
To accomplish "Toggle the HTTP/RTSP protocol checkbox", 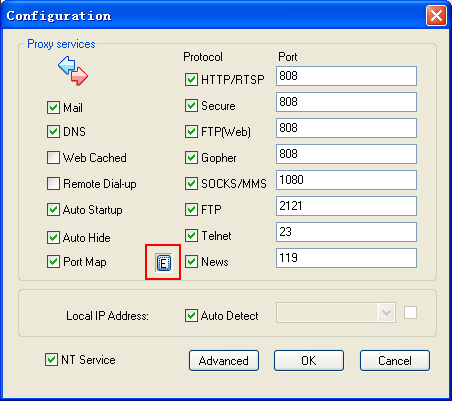I will point(191,79).
